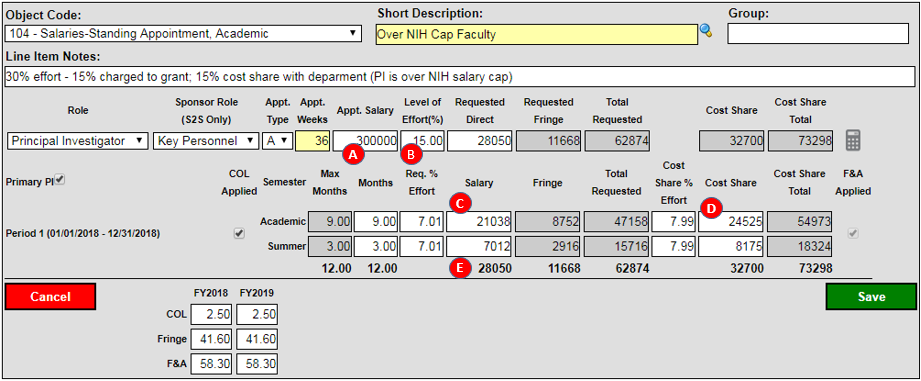
Task: Click the top-row Cost Share field 32700
Action: point(731,141)
